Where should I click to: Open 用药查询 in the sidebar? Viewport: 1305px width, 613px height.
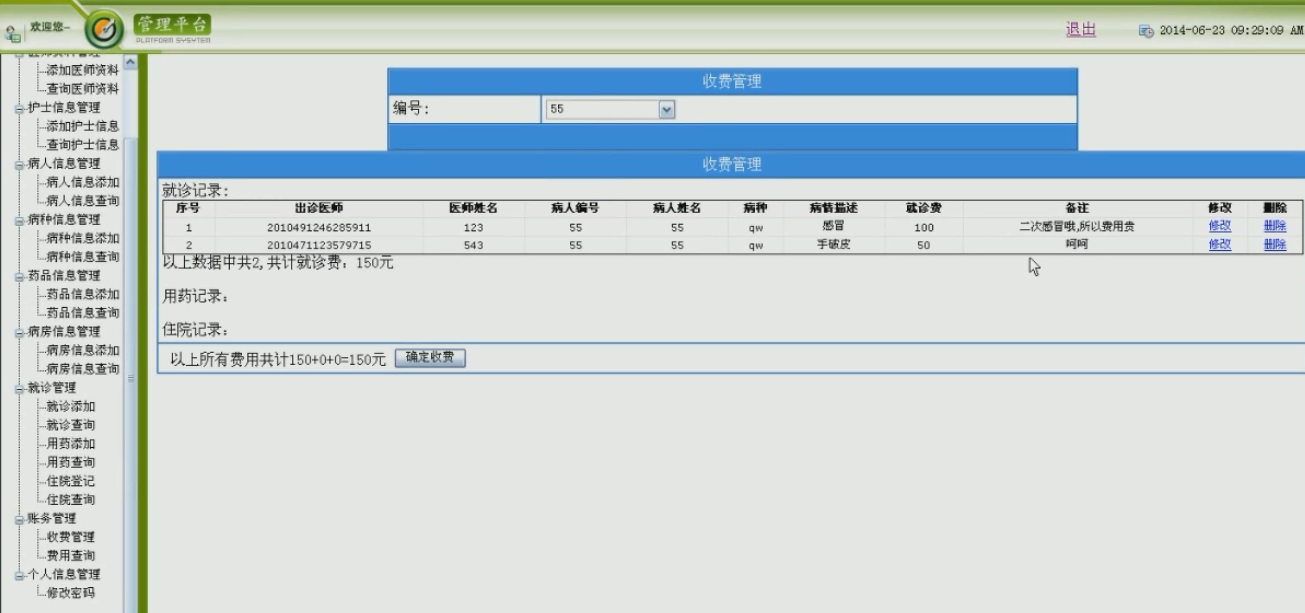pyautogui.click(x=71, y=462)
